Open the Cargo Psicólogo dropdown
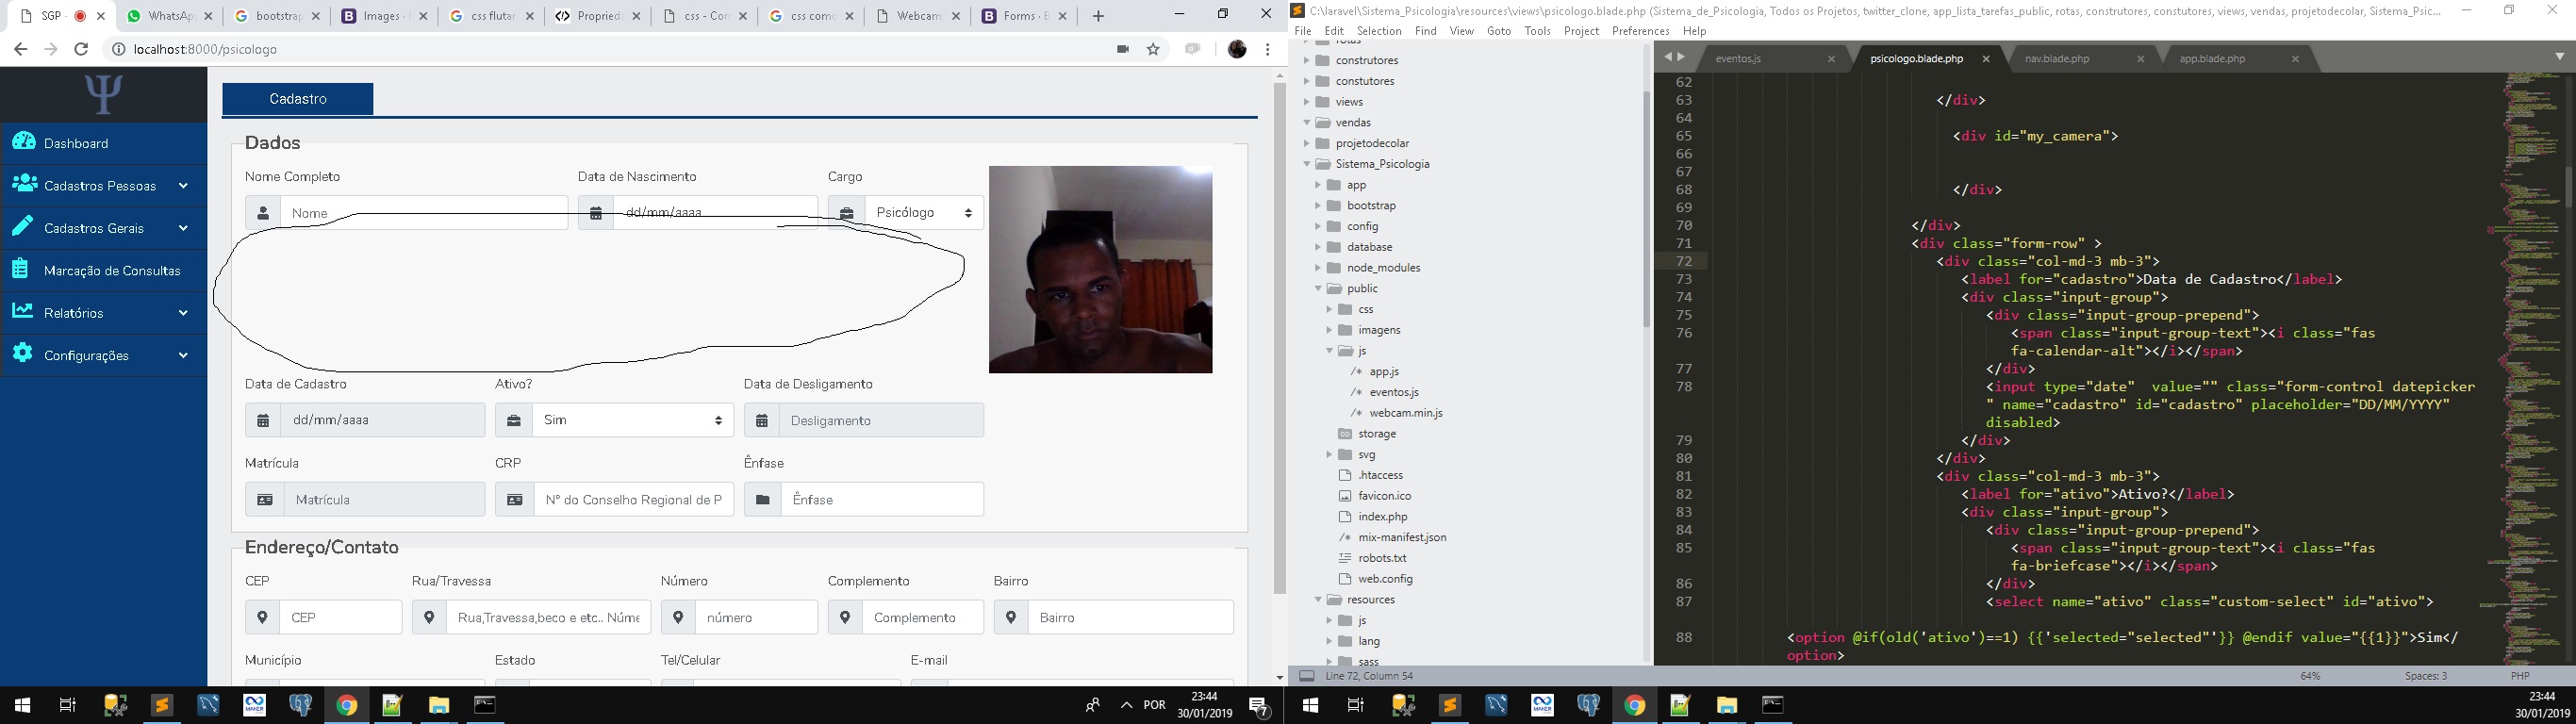 click(x=924, y=213)
